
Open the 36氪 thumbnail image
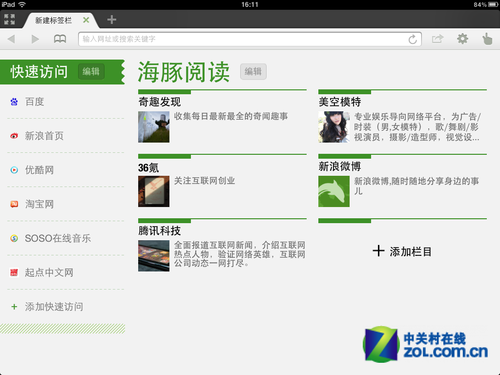tap(154, 191)
